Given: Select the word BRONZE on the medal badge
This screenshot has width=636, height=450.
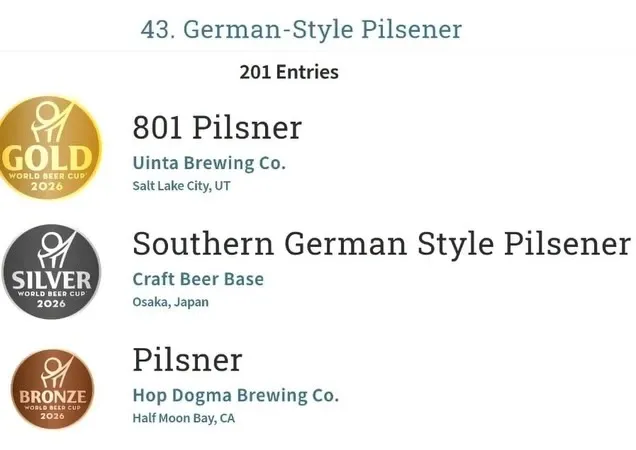Looking at the screenshot, I should coord(51,396).
